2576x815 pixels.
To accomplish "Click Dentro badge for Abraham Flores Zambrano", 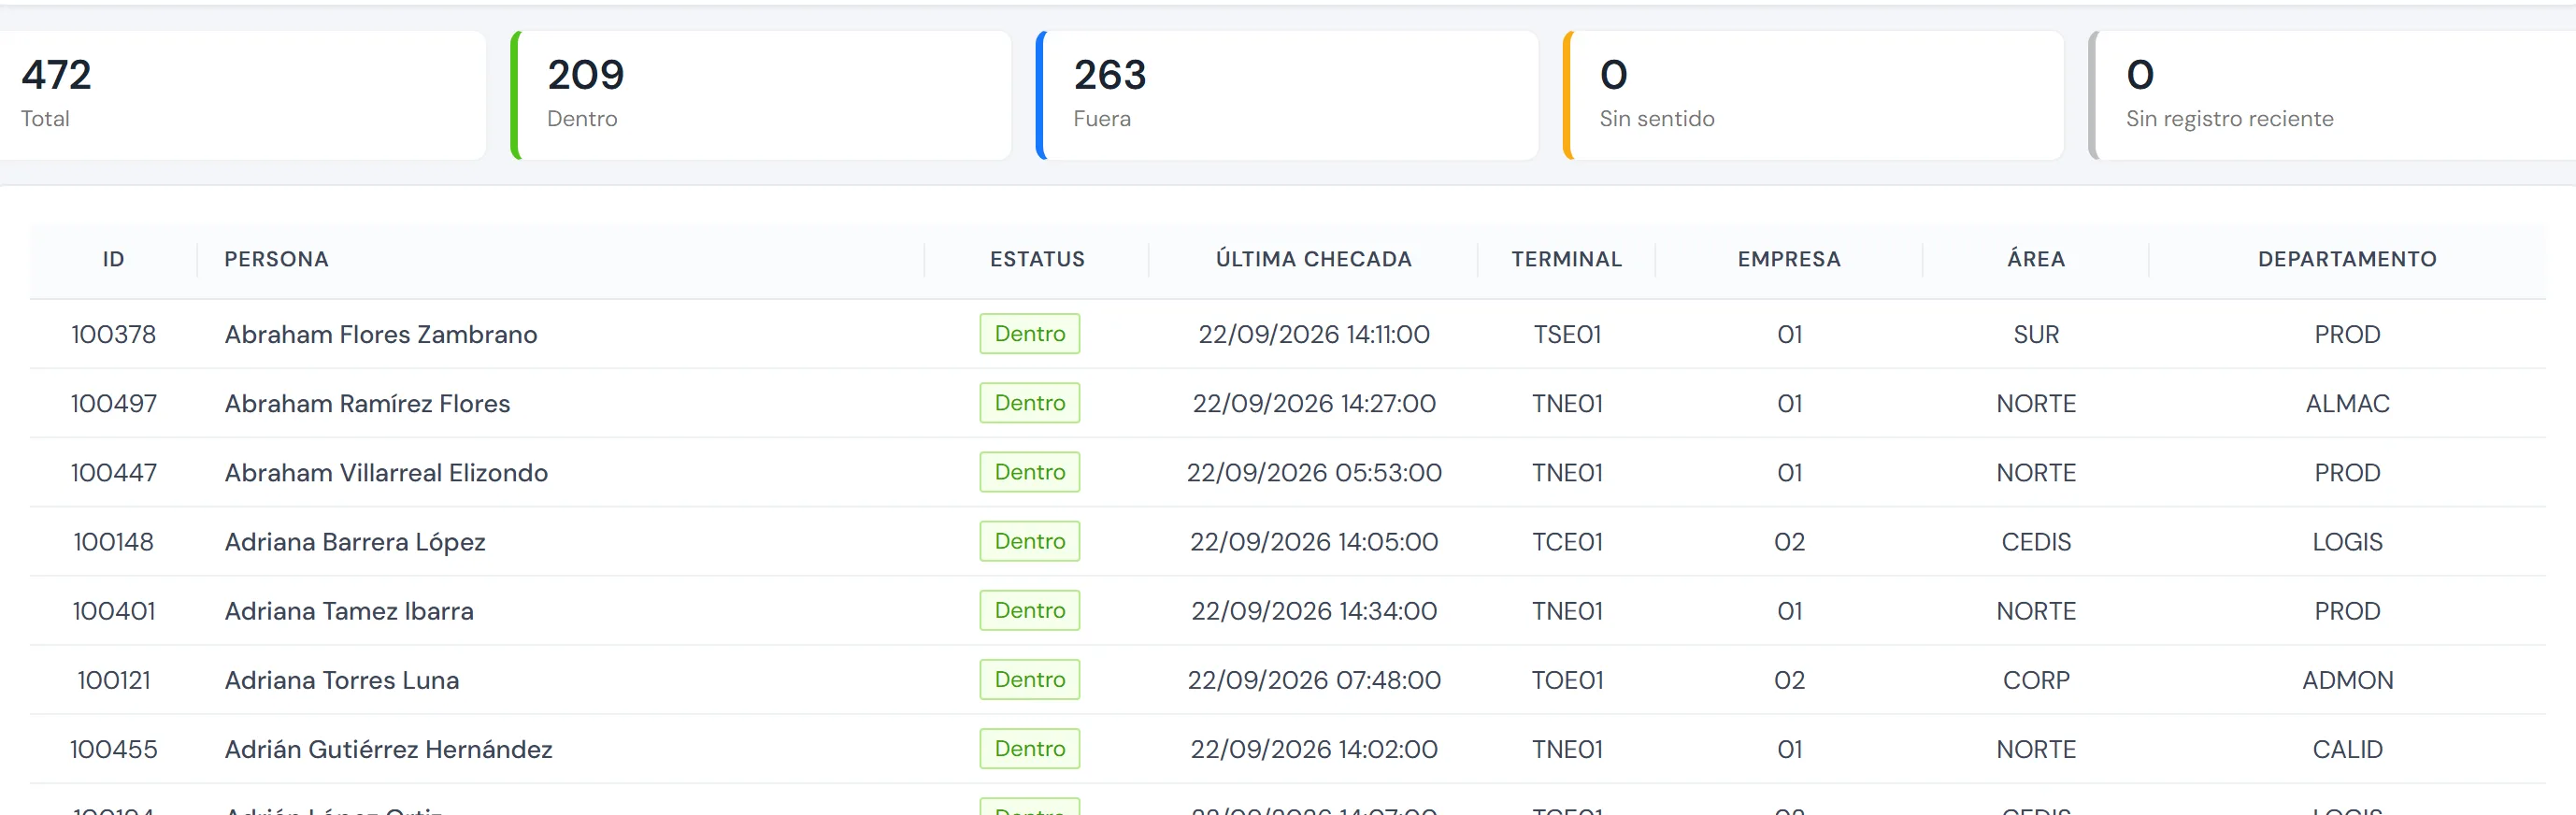I will click(1030, 333).
